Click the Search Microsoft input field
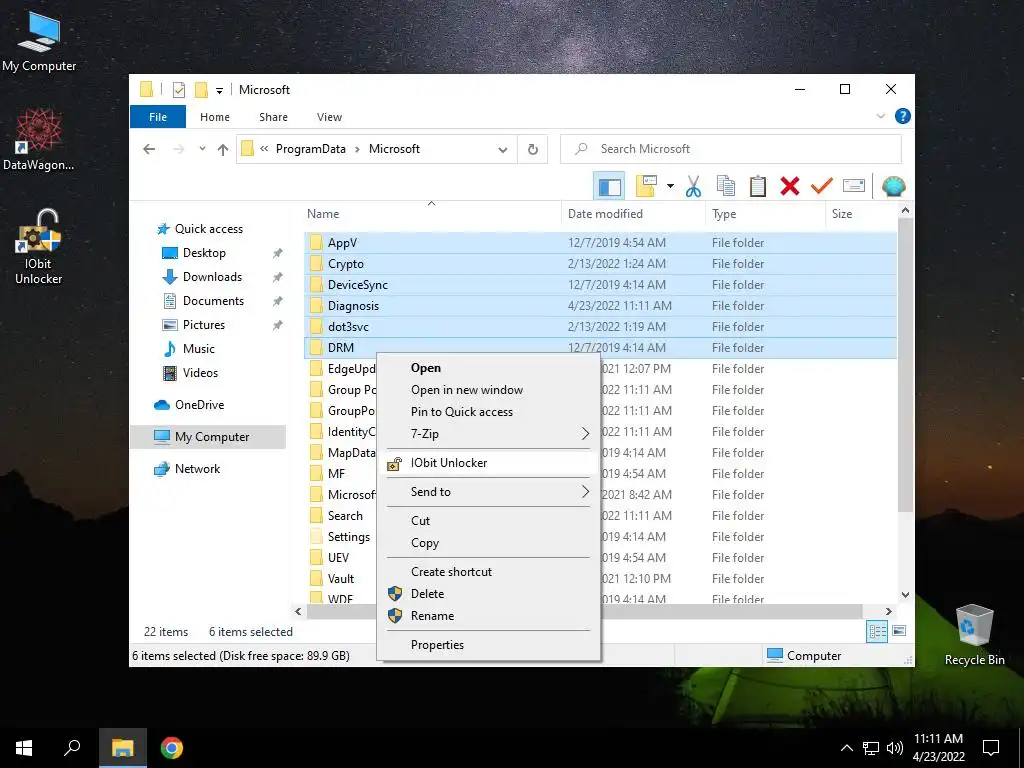 click(x=731, y=149)
